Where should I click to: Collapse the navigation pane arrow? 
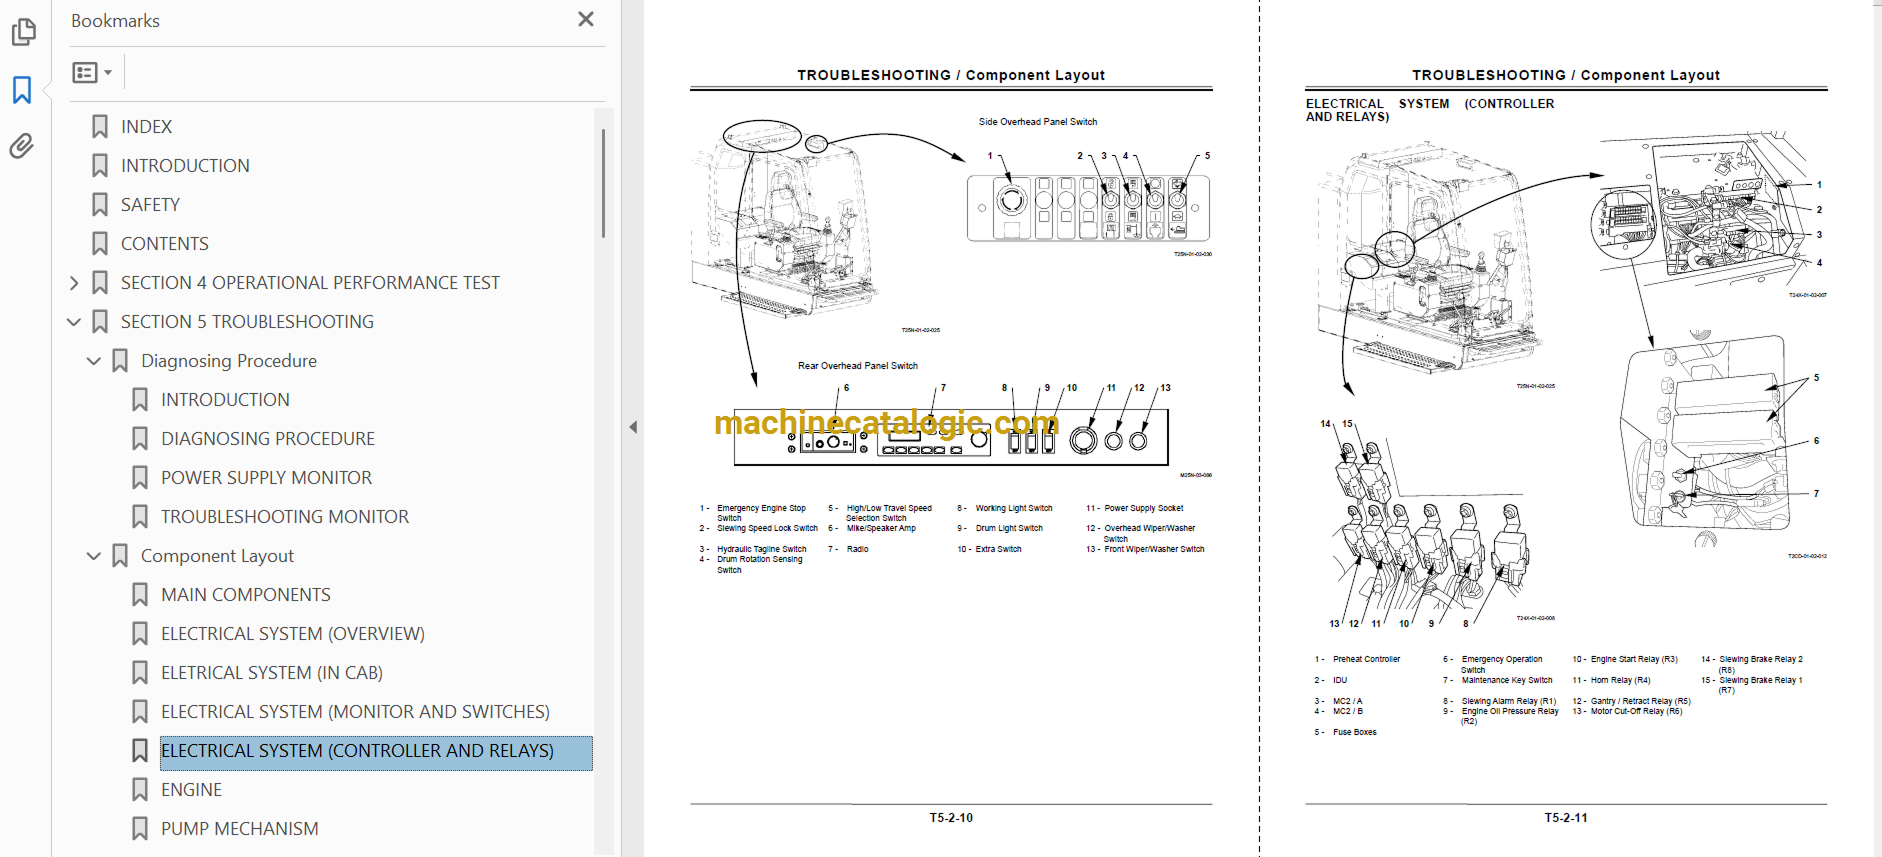(x=633, y=427)
